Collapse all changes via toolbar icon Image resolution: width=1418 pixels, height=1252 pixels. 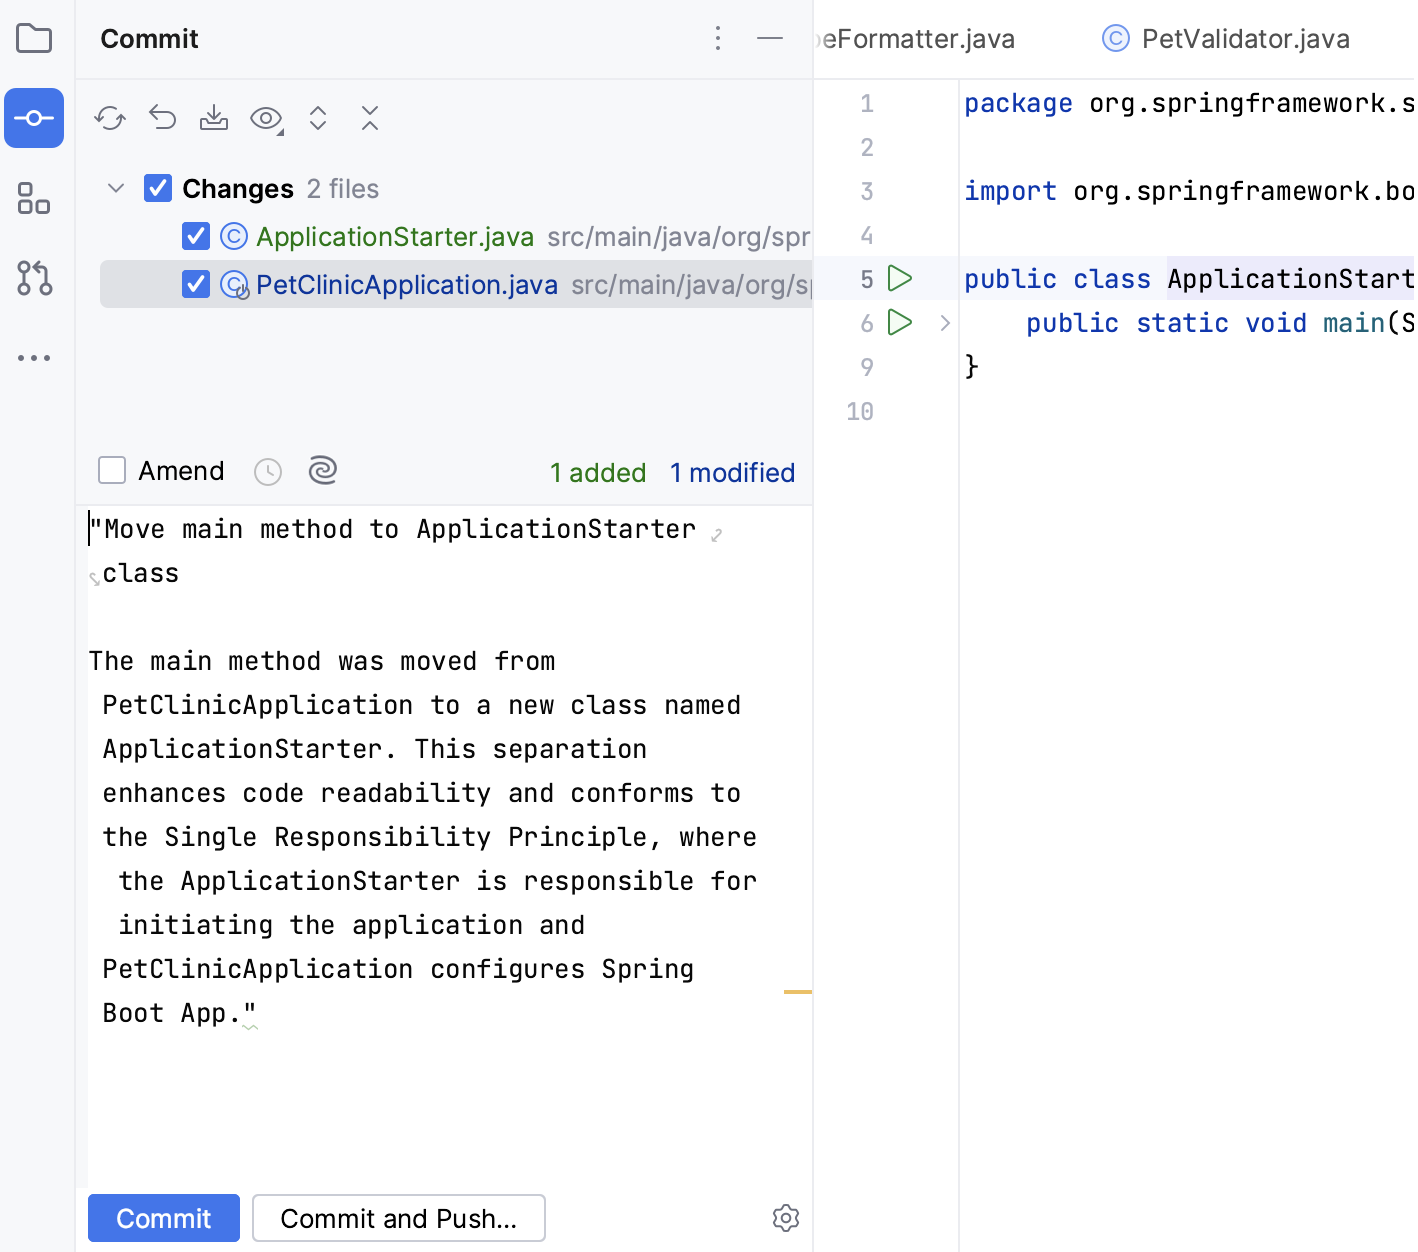[369, 118]
